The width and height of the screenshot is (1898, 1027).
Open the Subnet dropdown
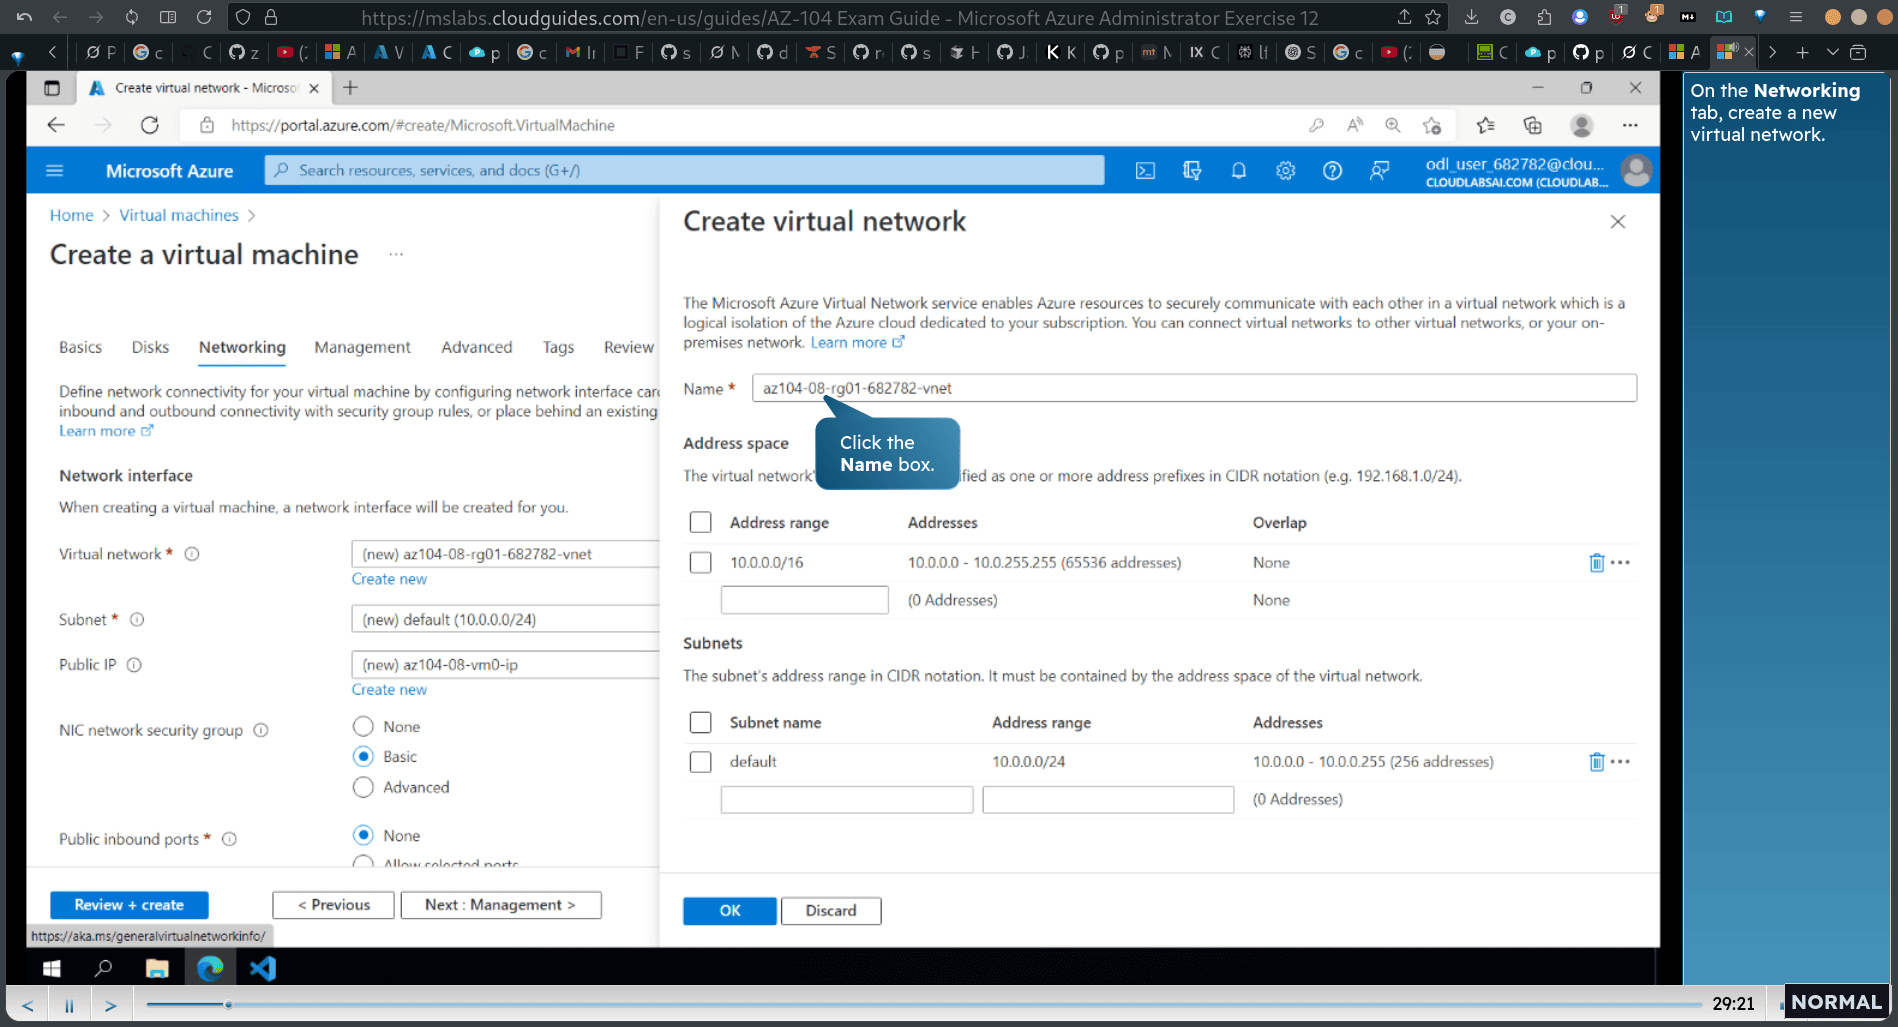click(x=505, y=620)
